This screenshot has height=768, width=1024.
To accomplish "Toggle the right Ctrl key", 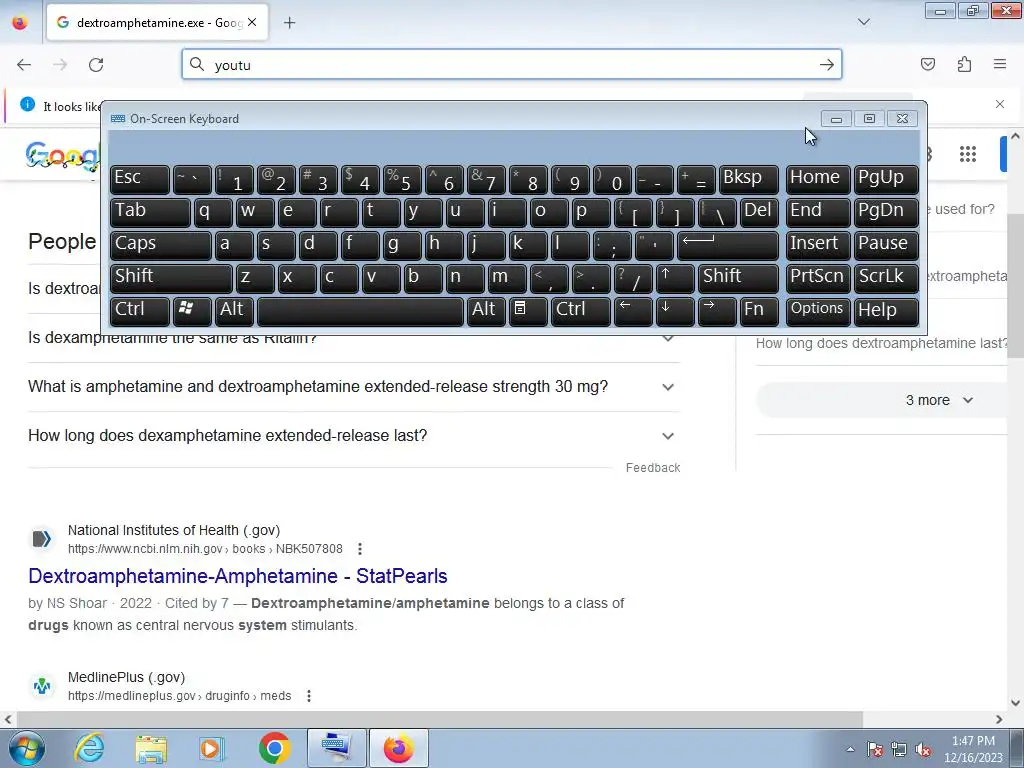I will pyautogui.click(x=581, y=311).
